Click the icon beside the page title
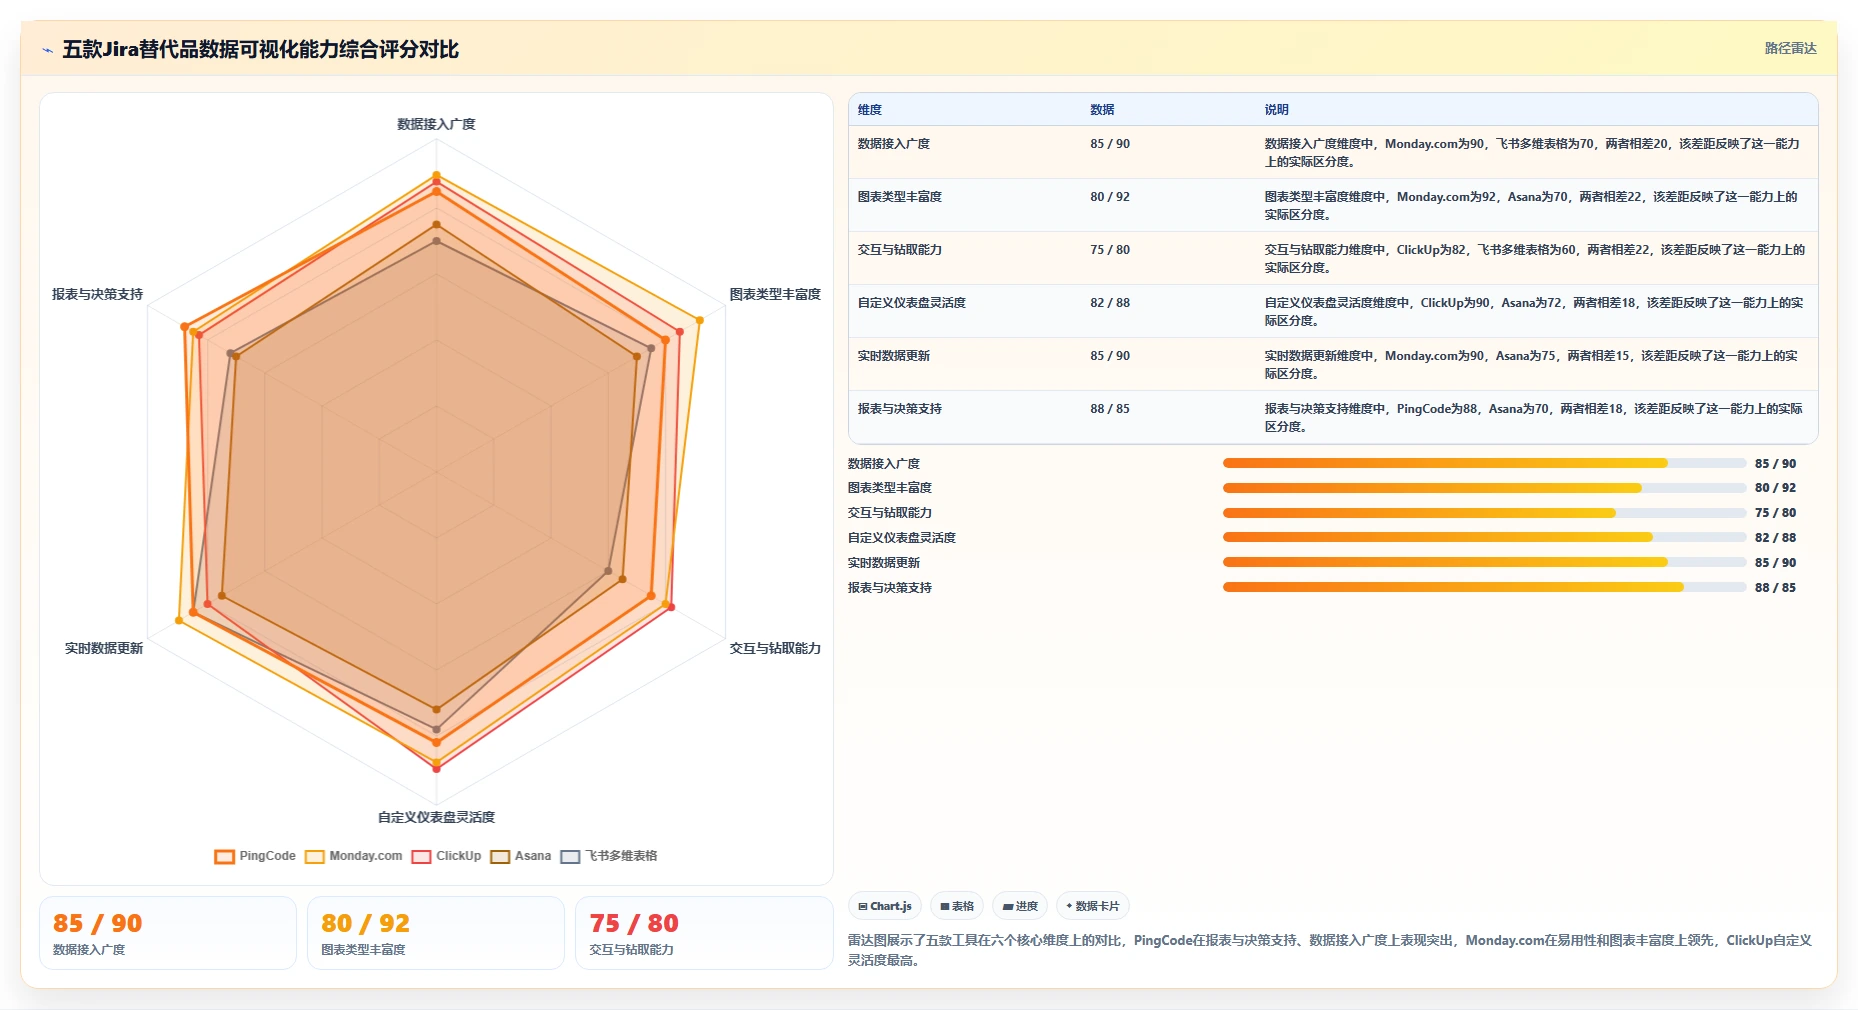 (x=47, y=50)
